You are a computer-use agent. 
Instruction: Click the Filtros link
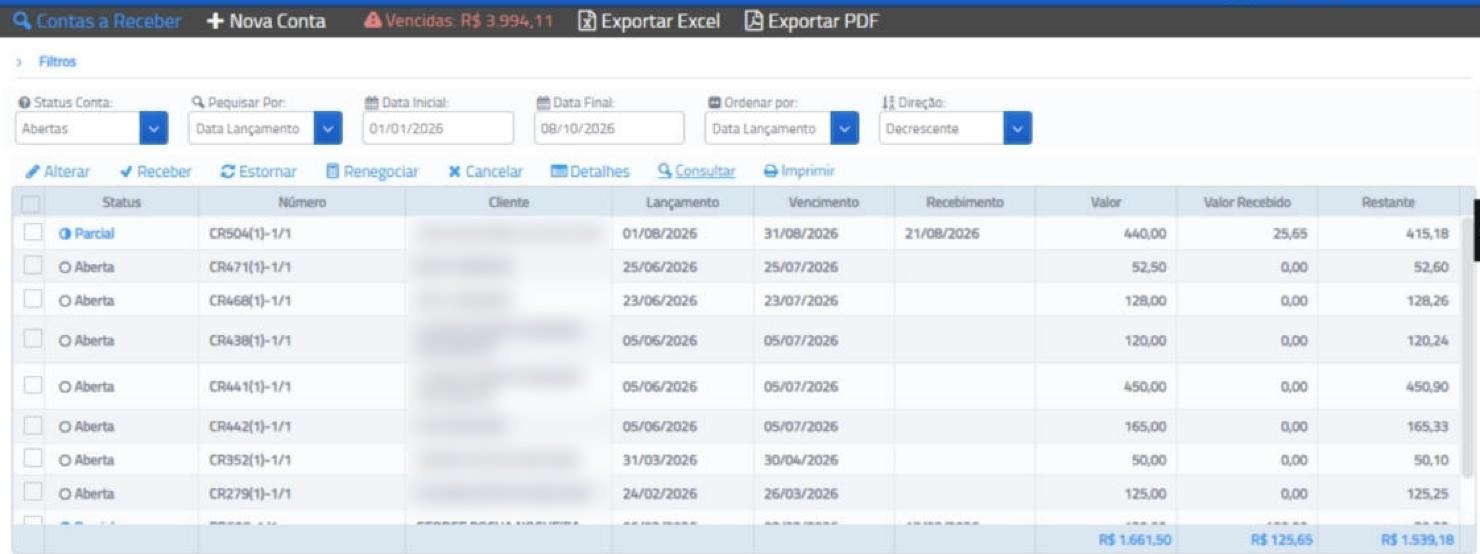tap(57, 62)
